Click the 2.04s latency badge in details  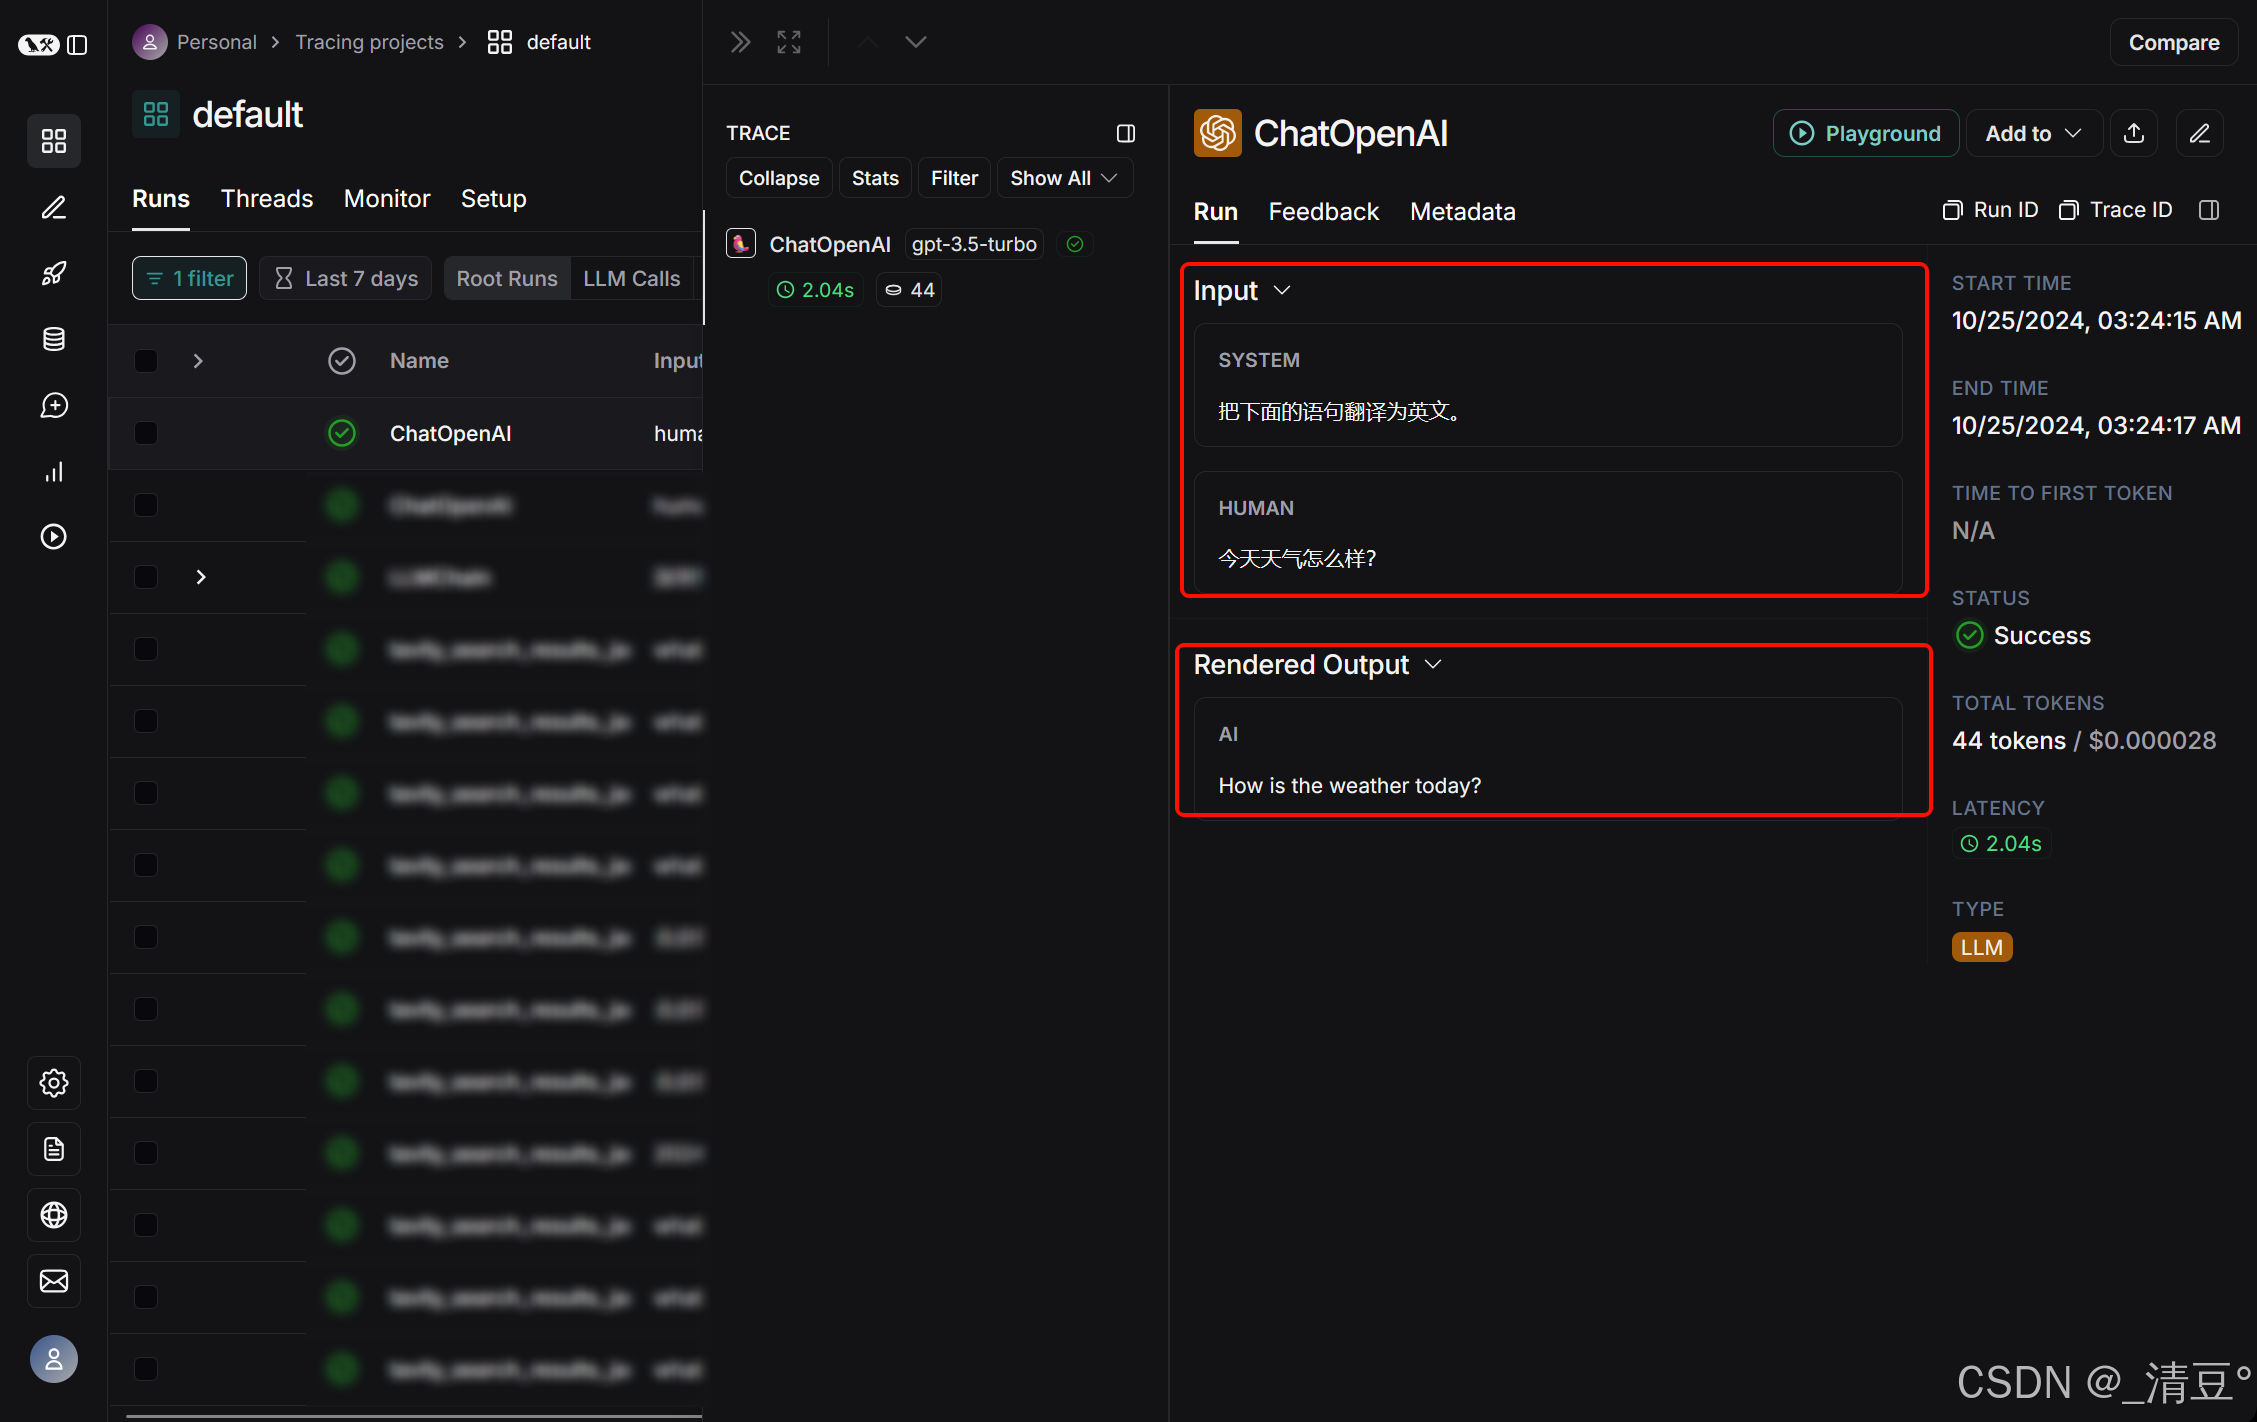click(x=2001, y=844)
